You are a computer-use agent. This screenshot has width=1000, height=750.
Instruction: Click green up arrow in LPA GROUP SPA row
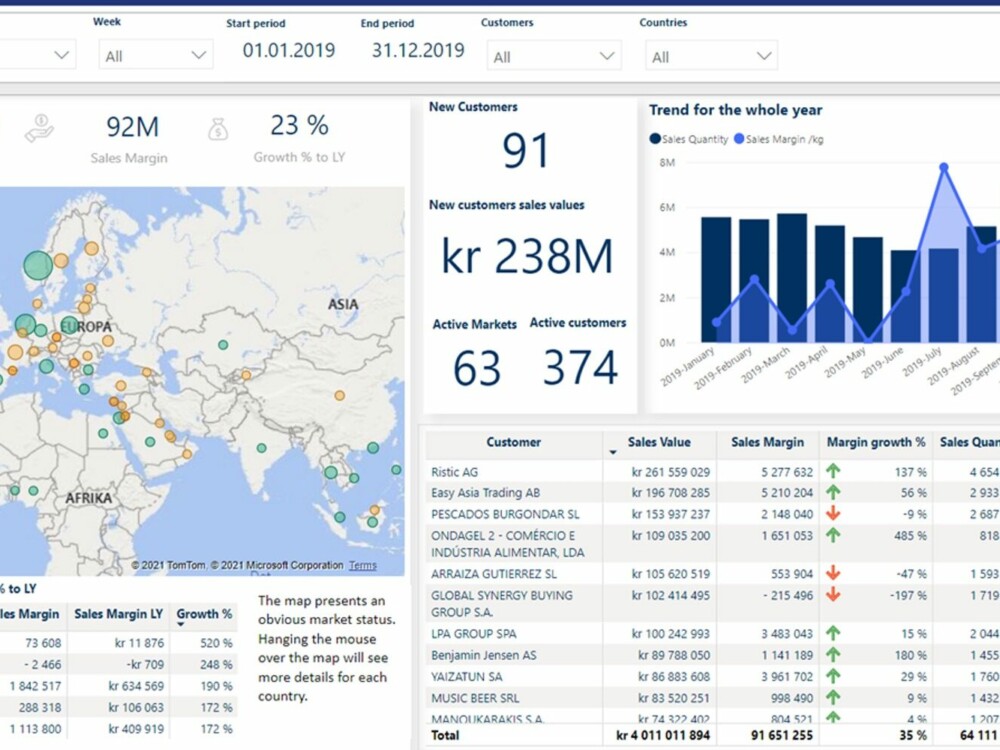tap(833, 633)
